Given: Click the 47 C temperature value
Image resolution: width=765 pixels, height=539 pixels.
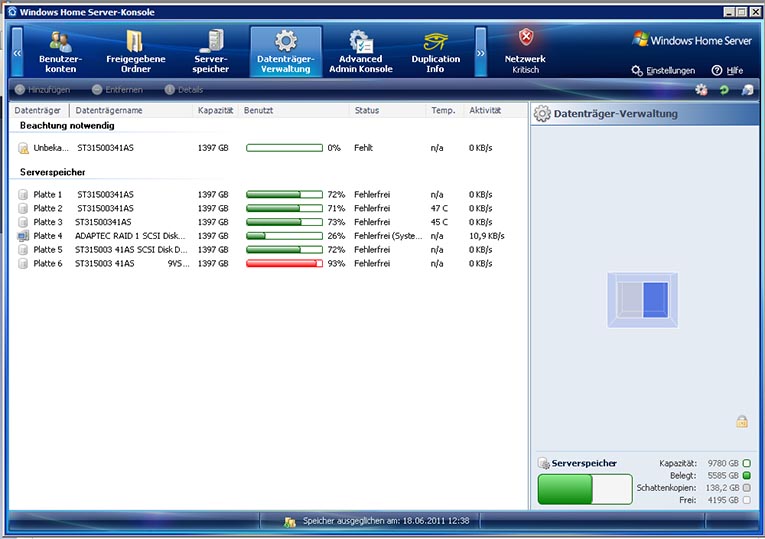Looking at the screenshot, I should (x=439, y=208).
